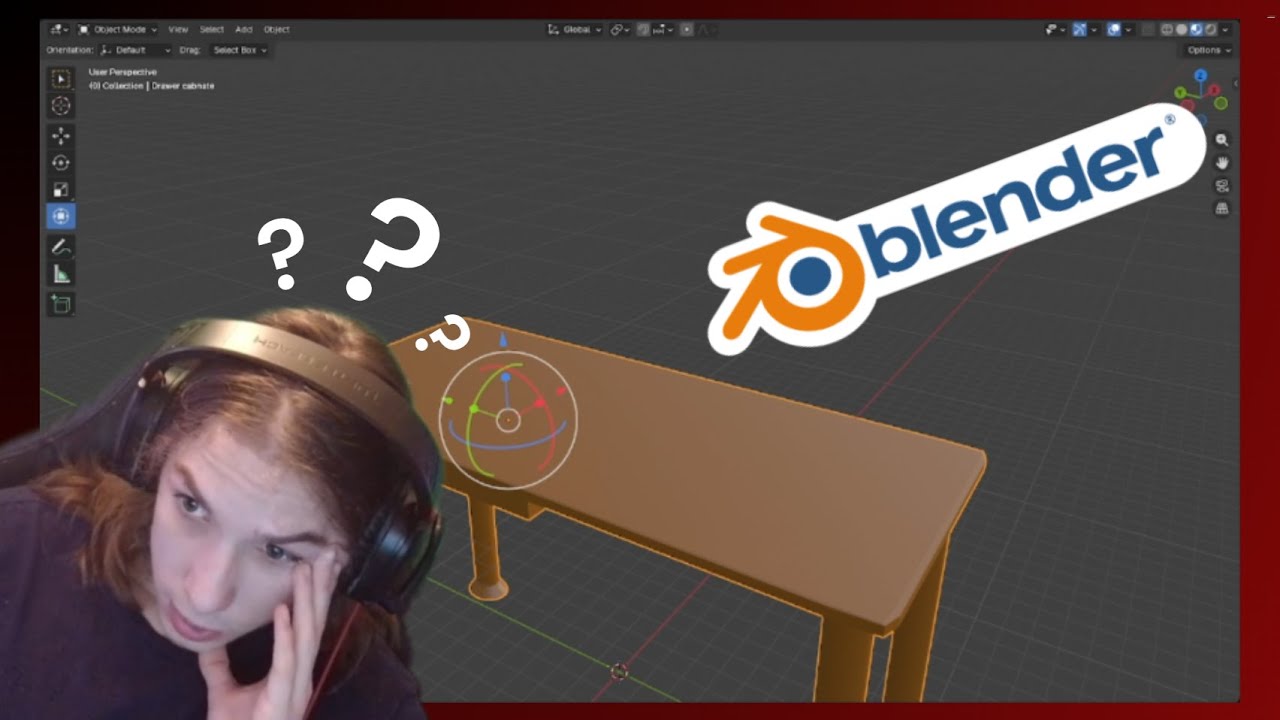1280x720 pixels.
Task: Toggle show overlays button
Action: 1114,30
